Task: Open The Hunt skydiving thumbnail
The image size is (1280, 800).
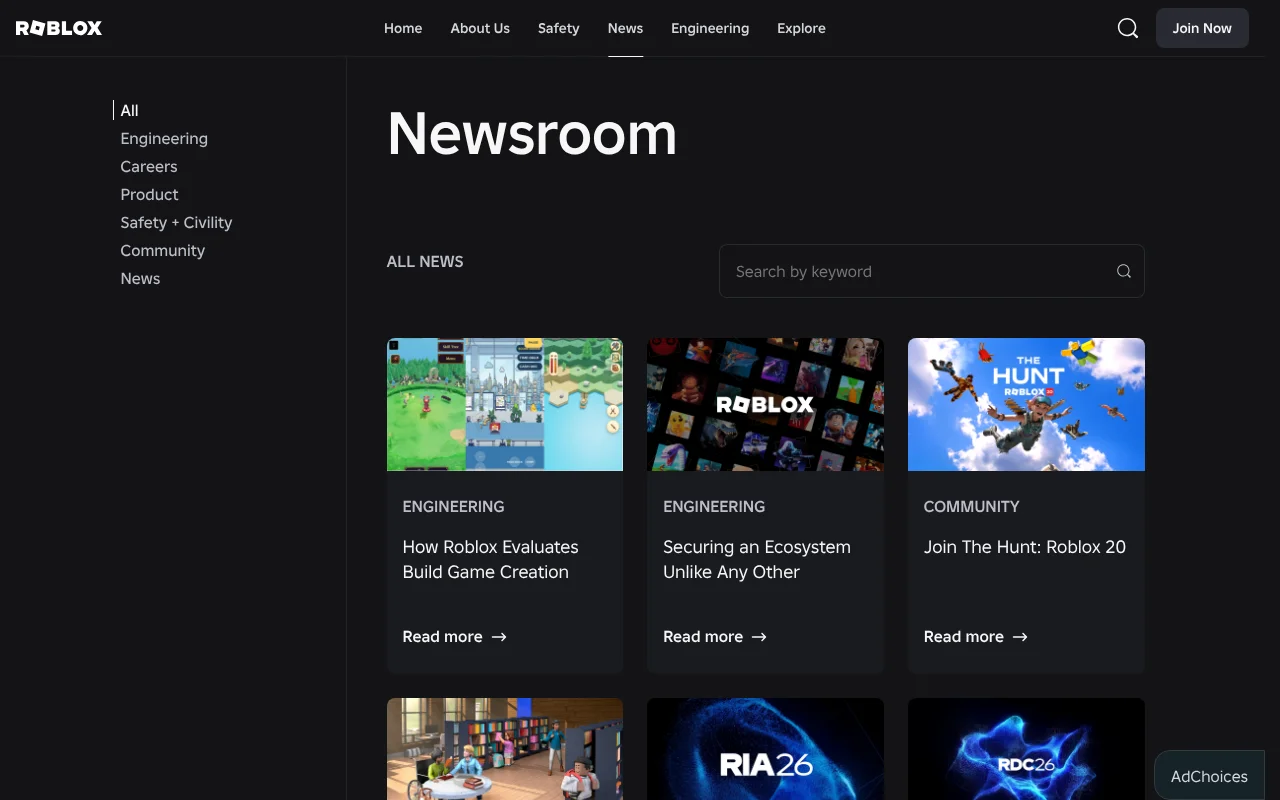Action: click(x=1026, y=404)
